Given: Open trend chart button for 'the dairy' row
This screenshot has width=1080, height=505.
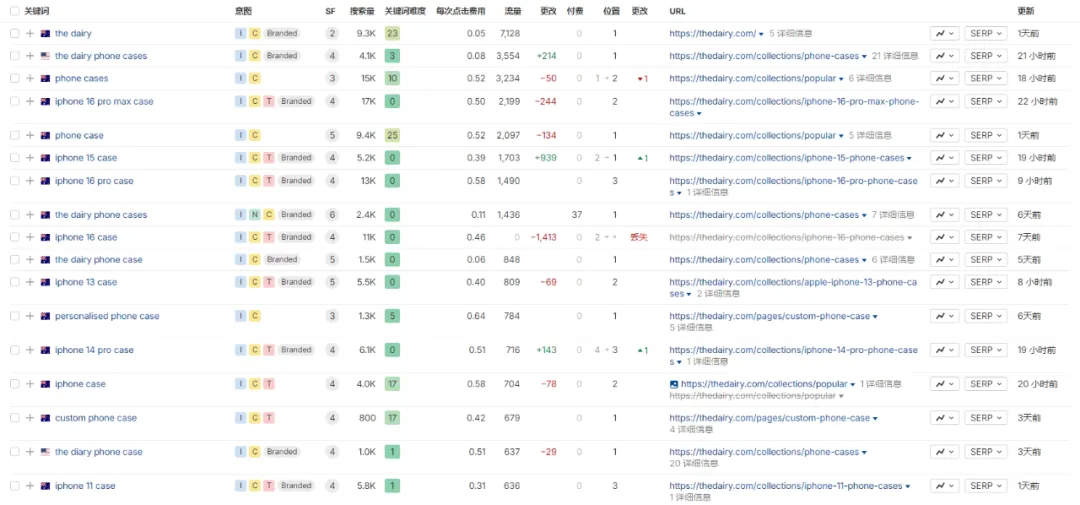Looking at the screenshot, I should [945, 34].
